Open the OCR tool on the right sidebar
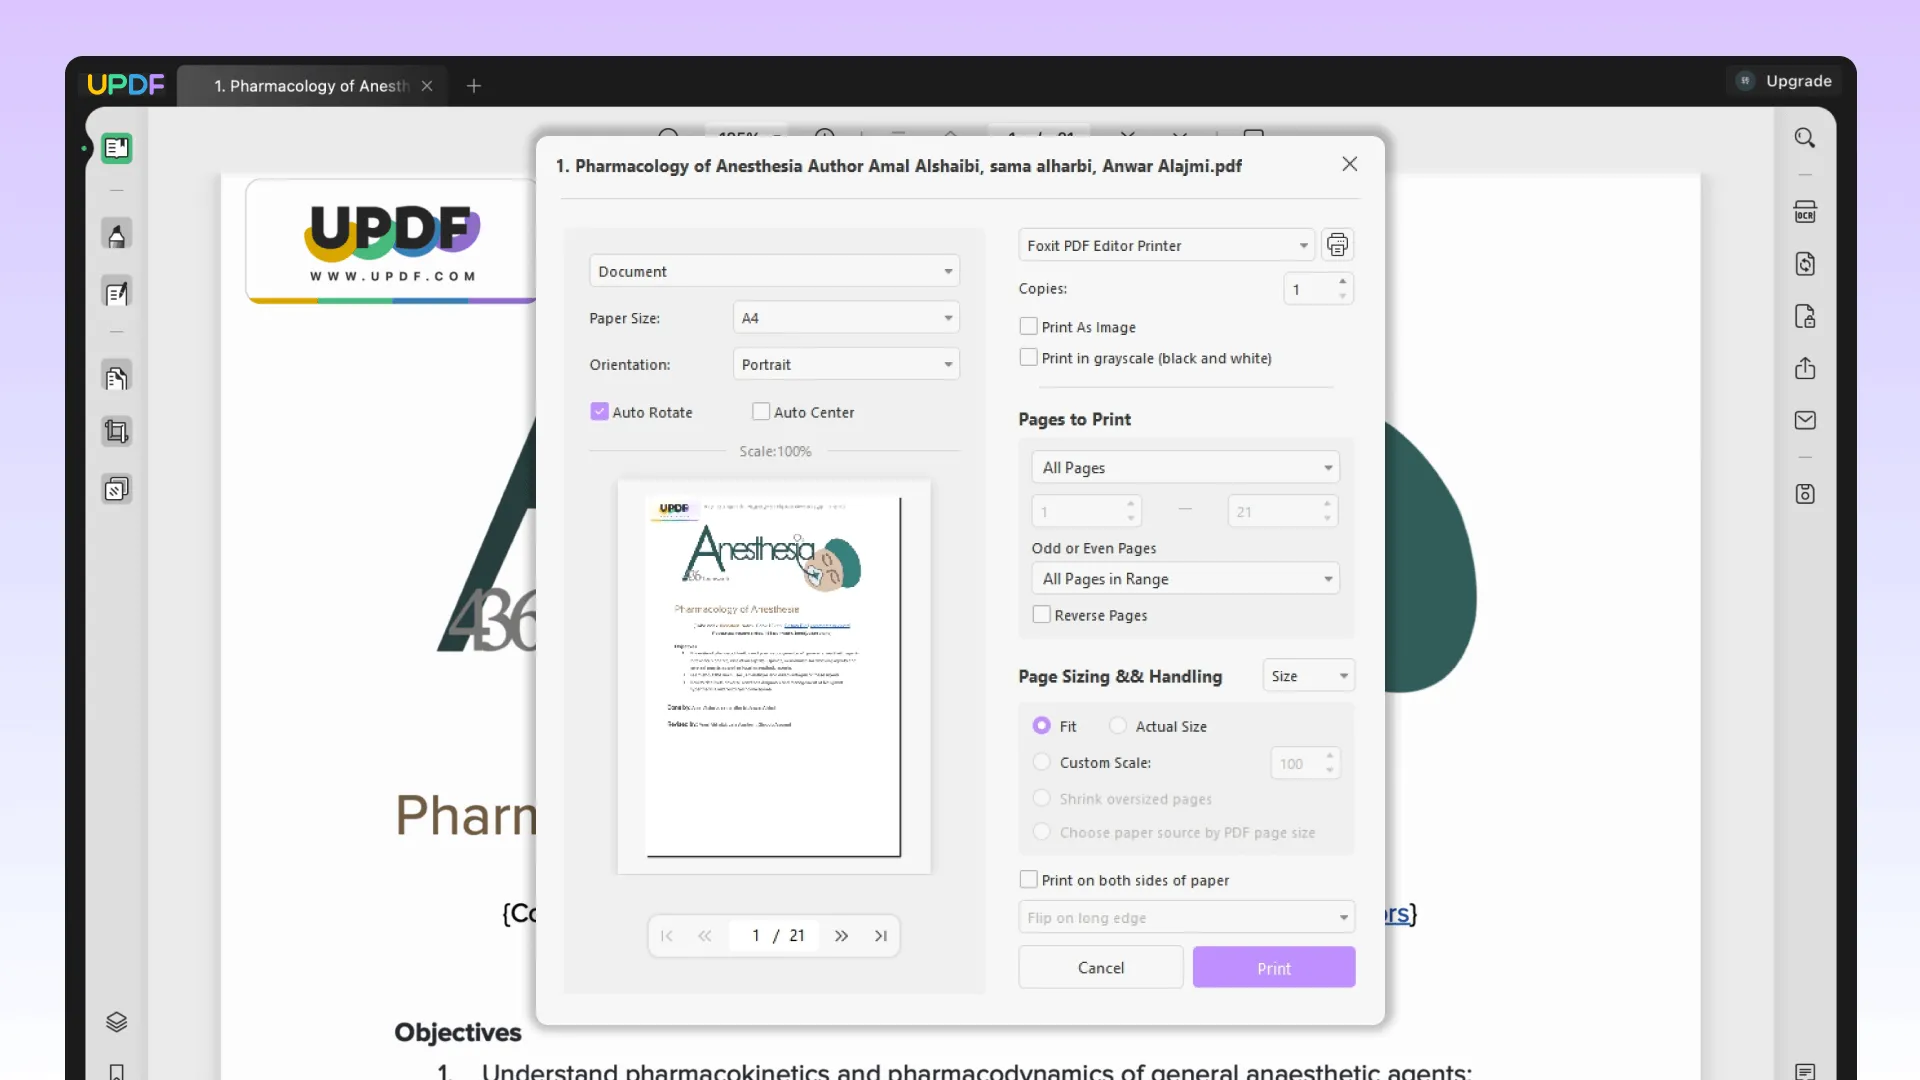 tap(1806, 211)
